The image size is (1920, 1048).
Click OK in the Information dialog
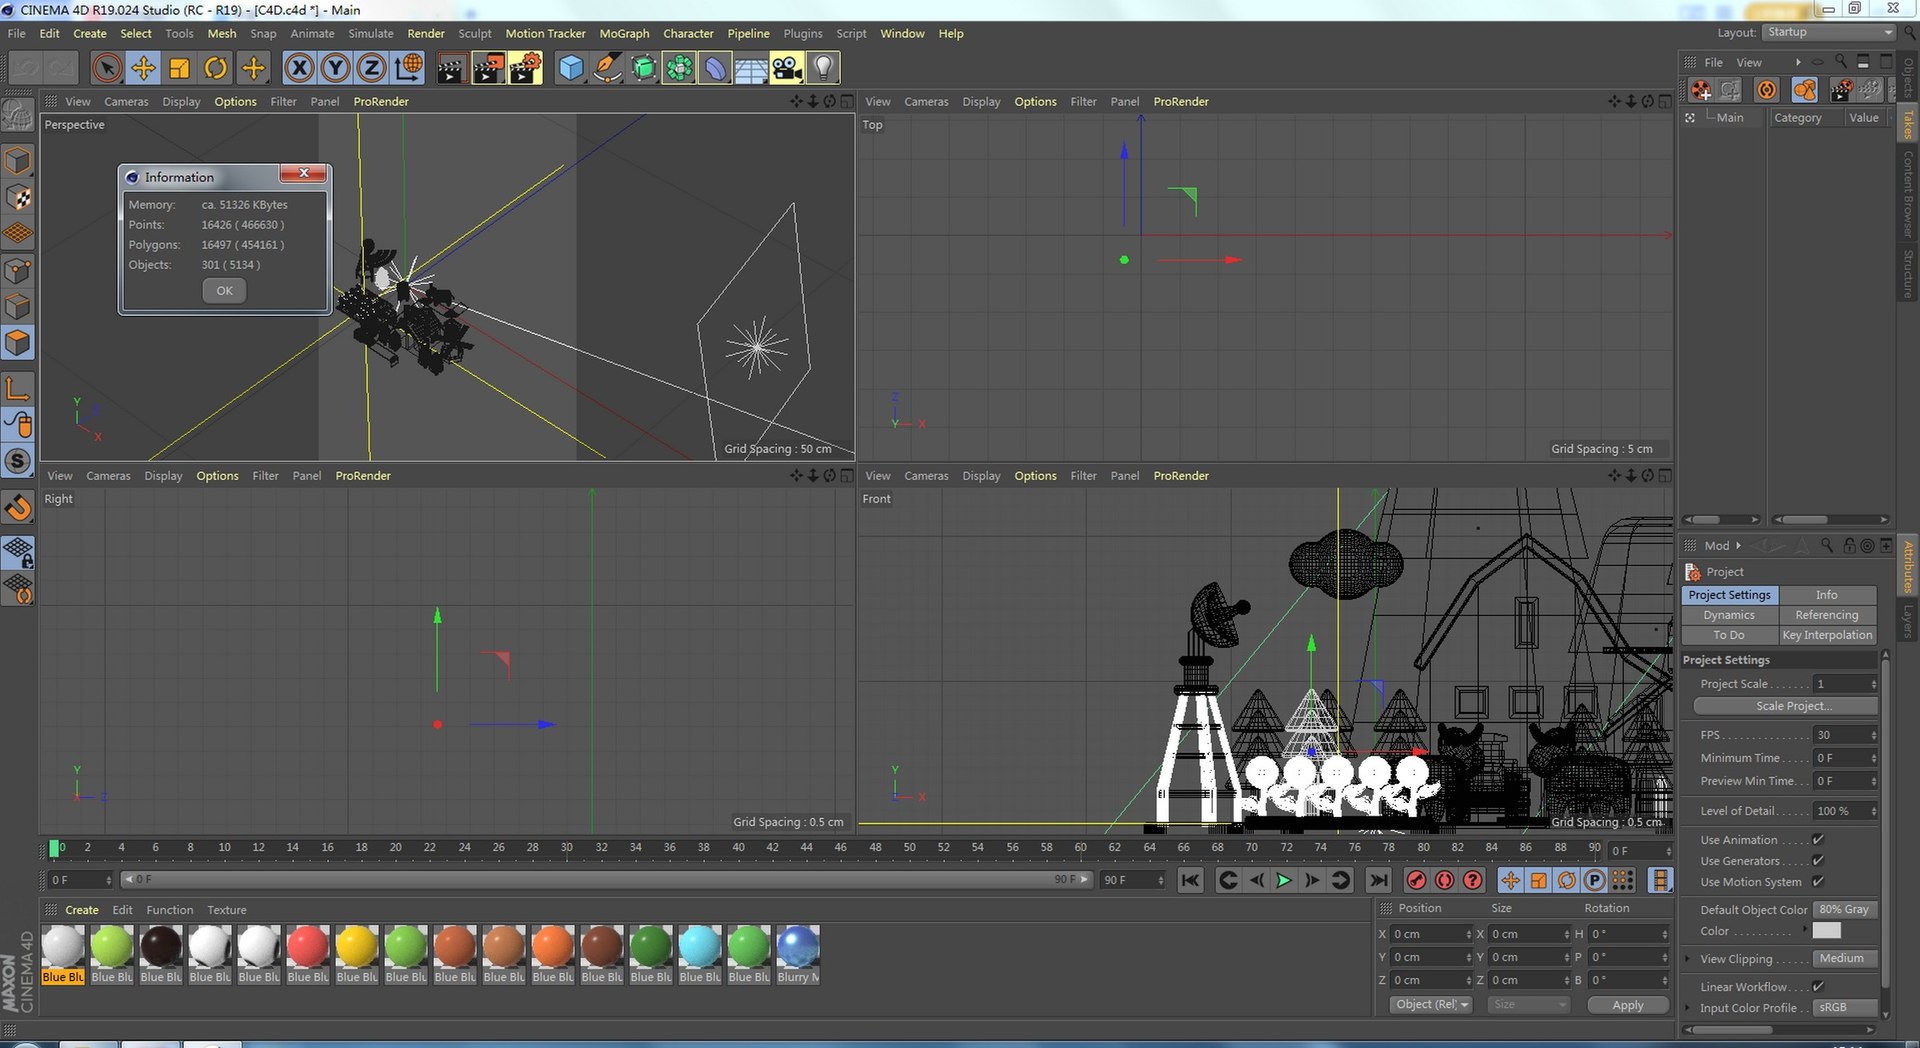pyautogui.click(x=224, y=291)
